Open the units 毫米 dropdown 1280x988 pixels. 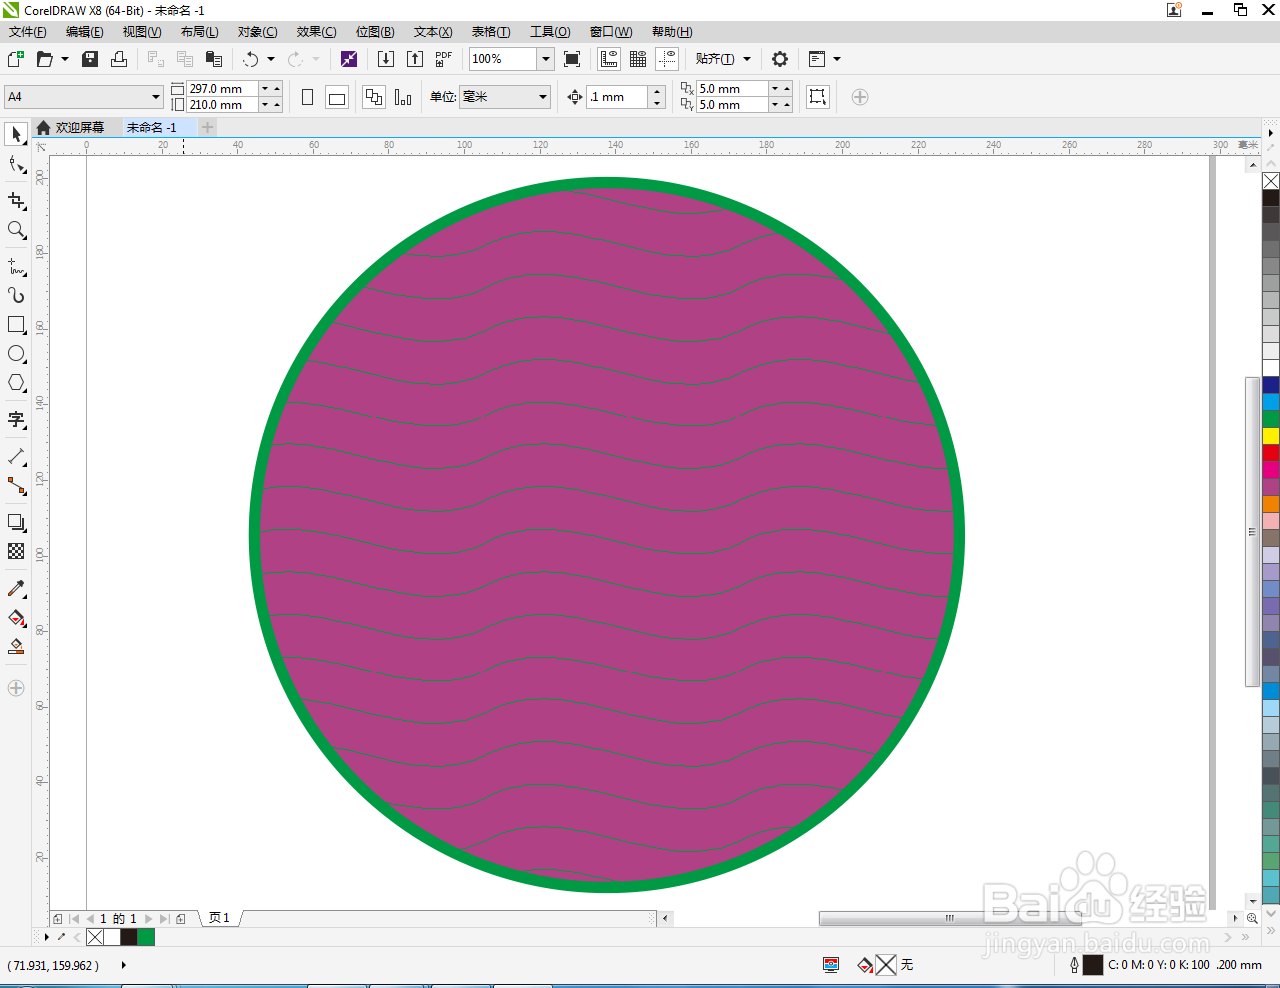543,97
